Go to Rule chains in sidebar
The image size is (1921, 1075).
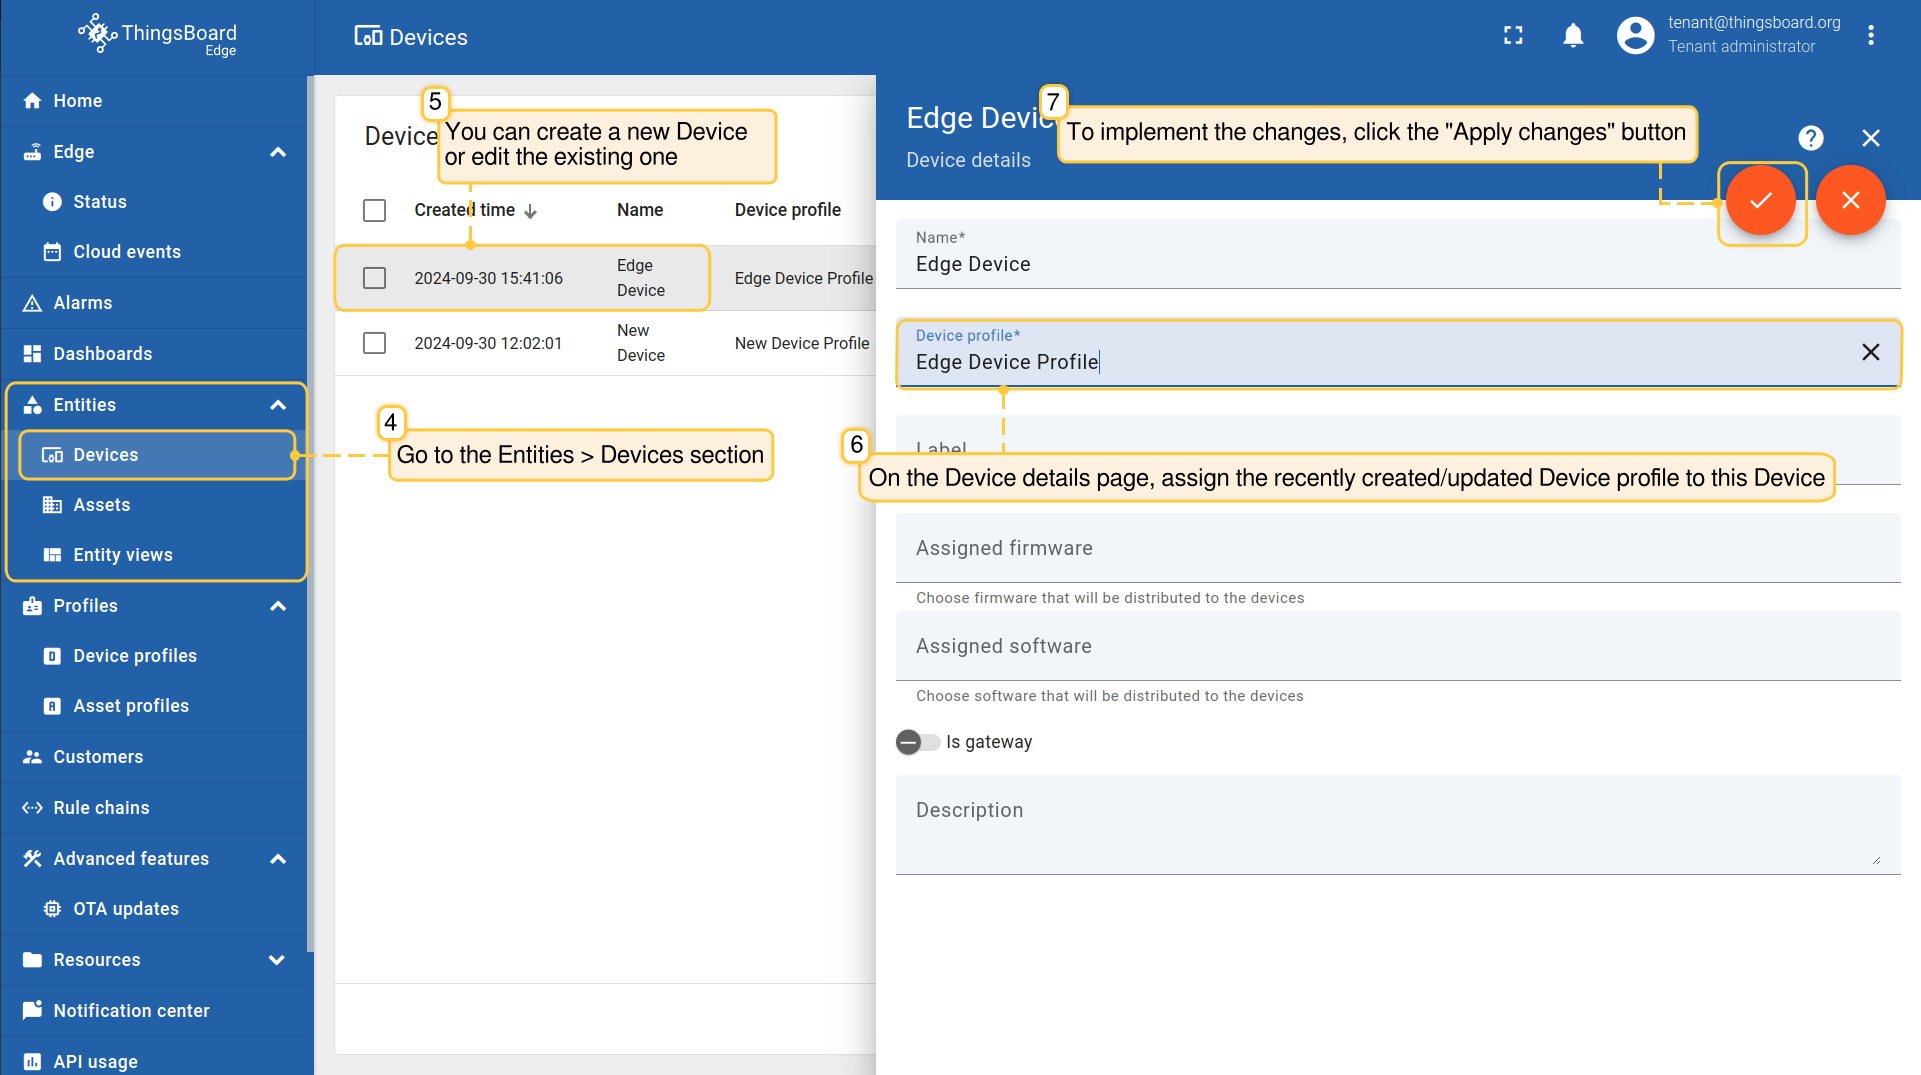(x=101, y=808)
